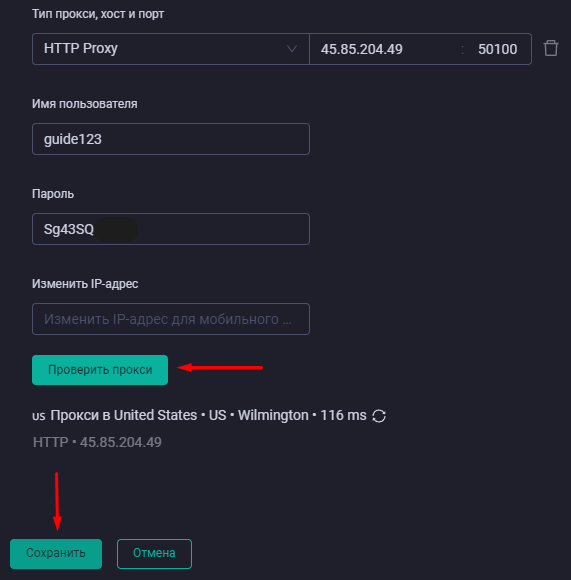Expand the proxy type chevron arrow
The image size is (571, 580).
click(292, 49)
